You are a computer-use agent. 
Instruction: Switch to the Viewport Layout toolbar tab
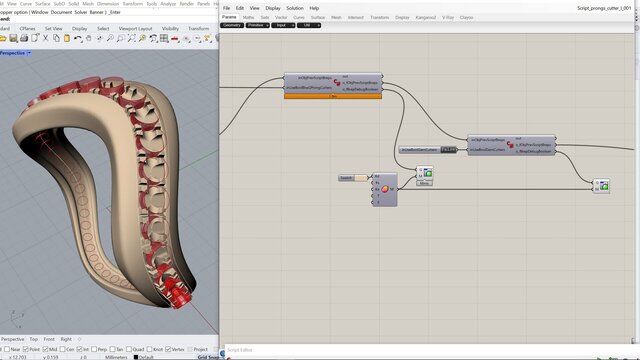[136, 29]
